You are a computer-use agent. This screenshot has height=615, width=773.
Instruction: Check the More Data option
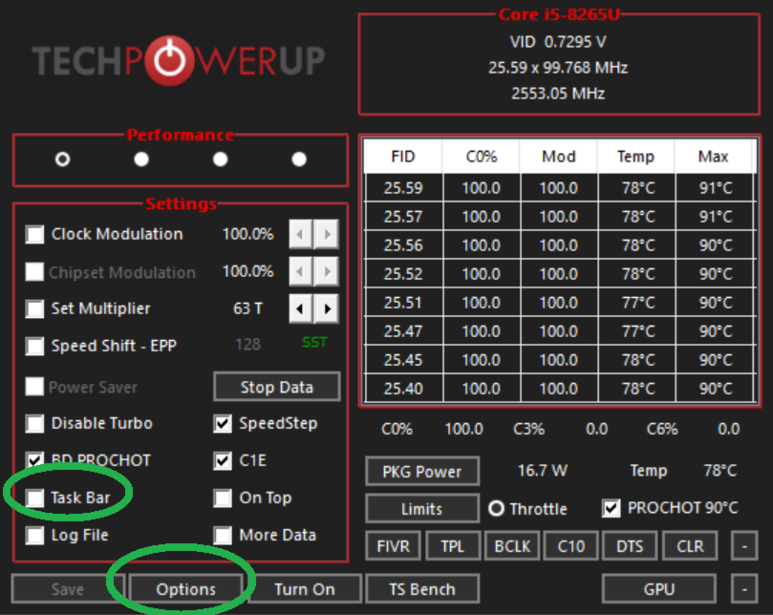coord(223,535)
